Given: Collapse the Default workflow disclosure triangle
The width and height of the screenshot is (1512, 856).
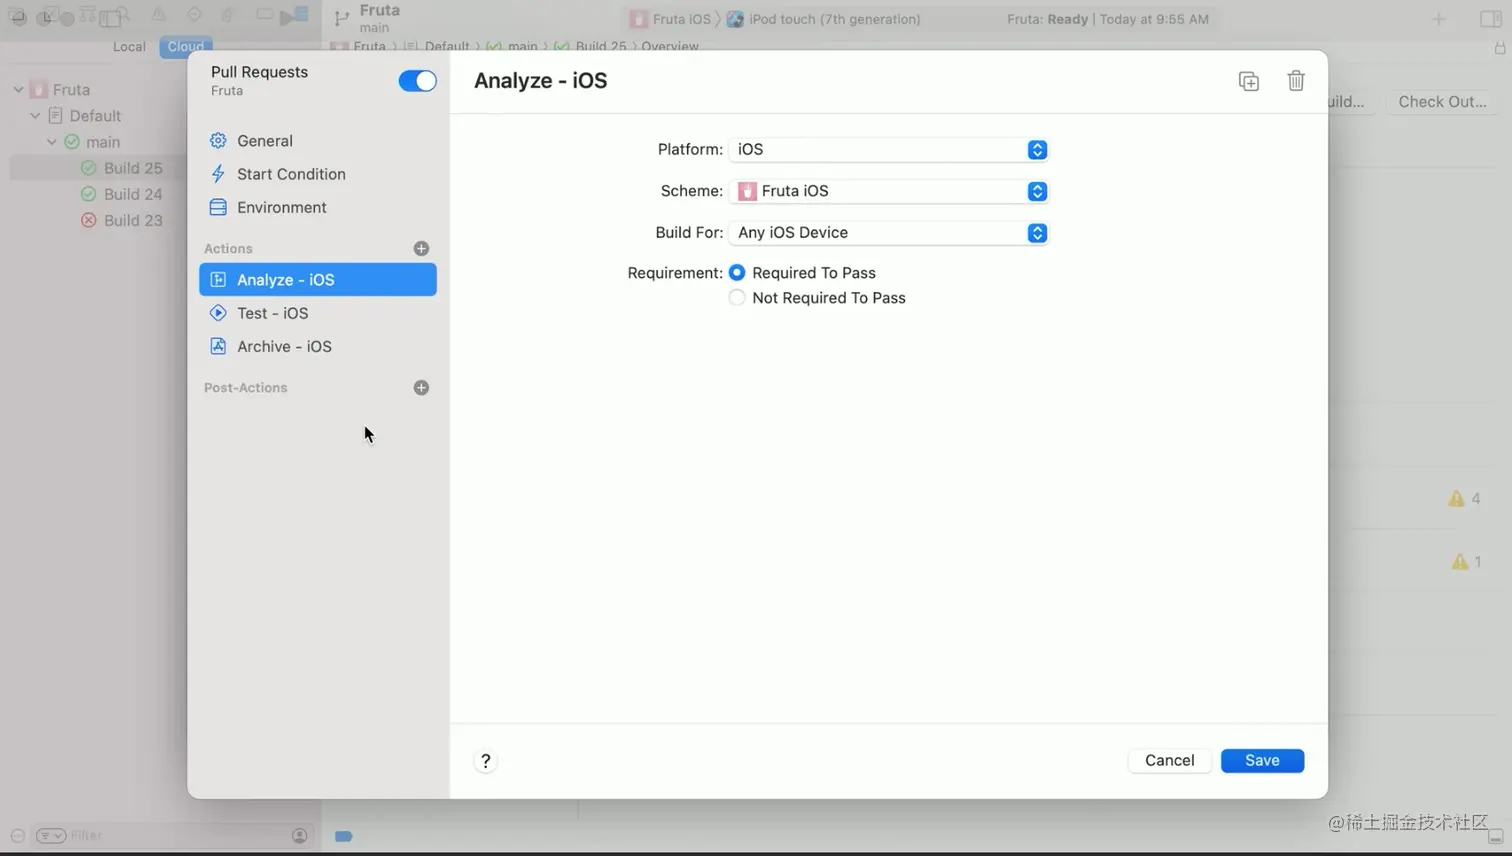Looking at the screenshot, I should 36,116.
